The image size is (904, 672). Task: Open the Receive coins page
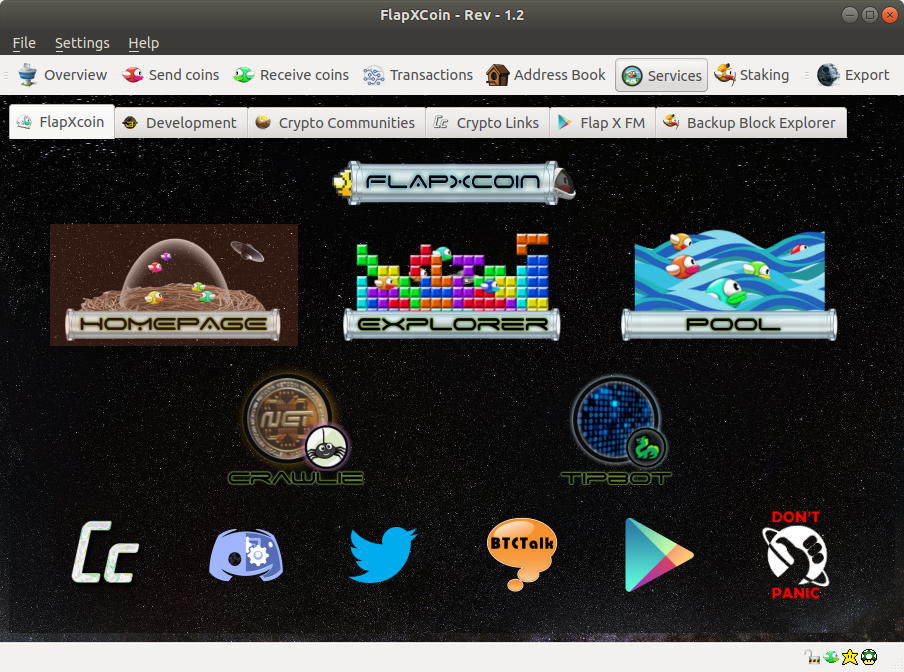[x=292, y=75]
